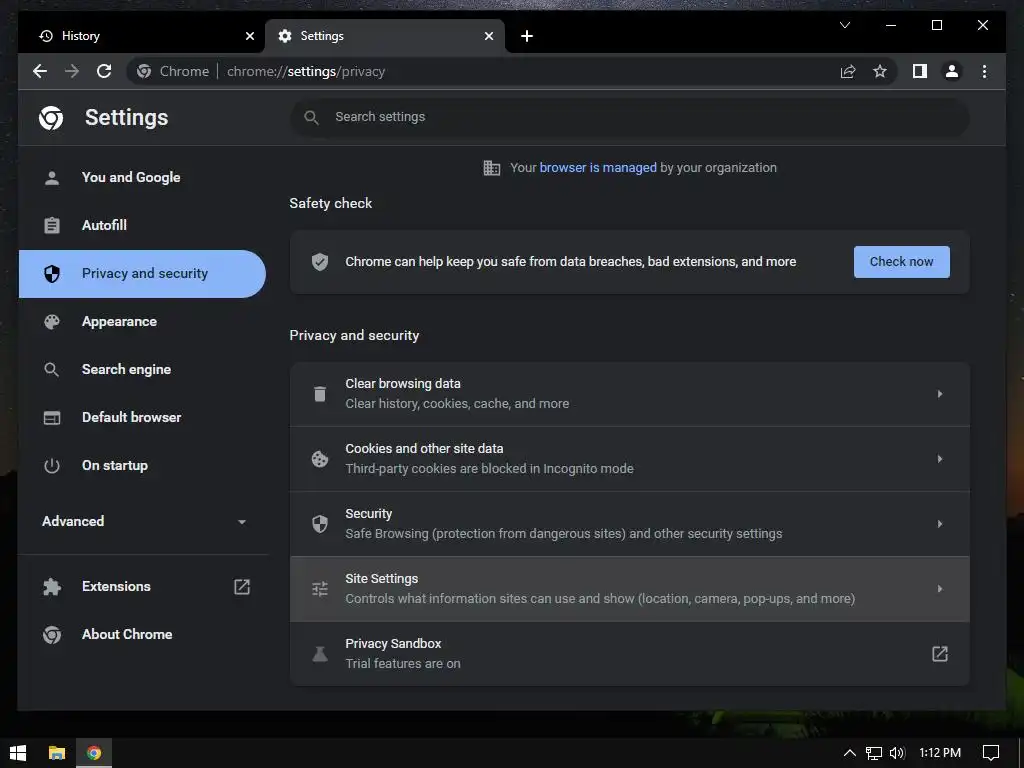Screen dimensions: 1024x768
Task: Click the flask icon for Privacy Sandbox
Action: pos(320,654)
